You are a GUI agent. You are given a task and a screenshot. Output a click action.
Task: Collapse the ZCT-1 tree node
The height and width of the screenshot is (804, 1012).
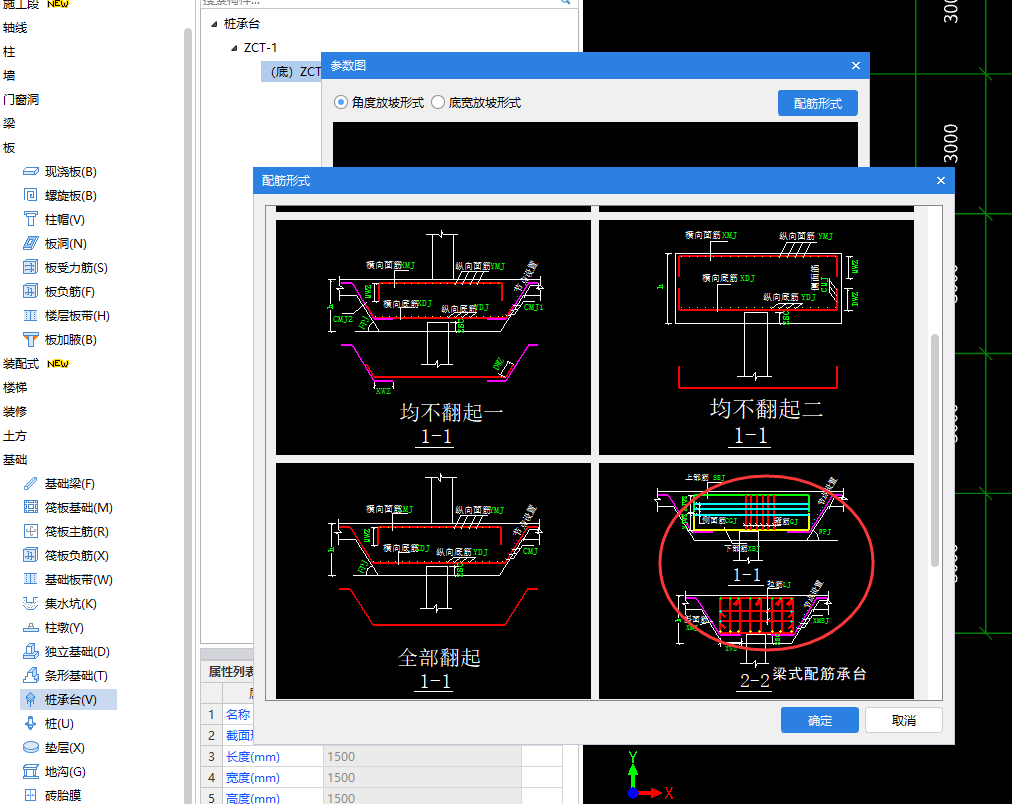[x=234, y=48]
